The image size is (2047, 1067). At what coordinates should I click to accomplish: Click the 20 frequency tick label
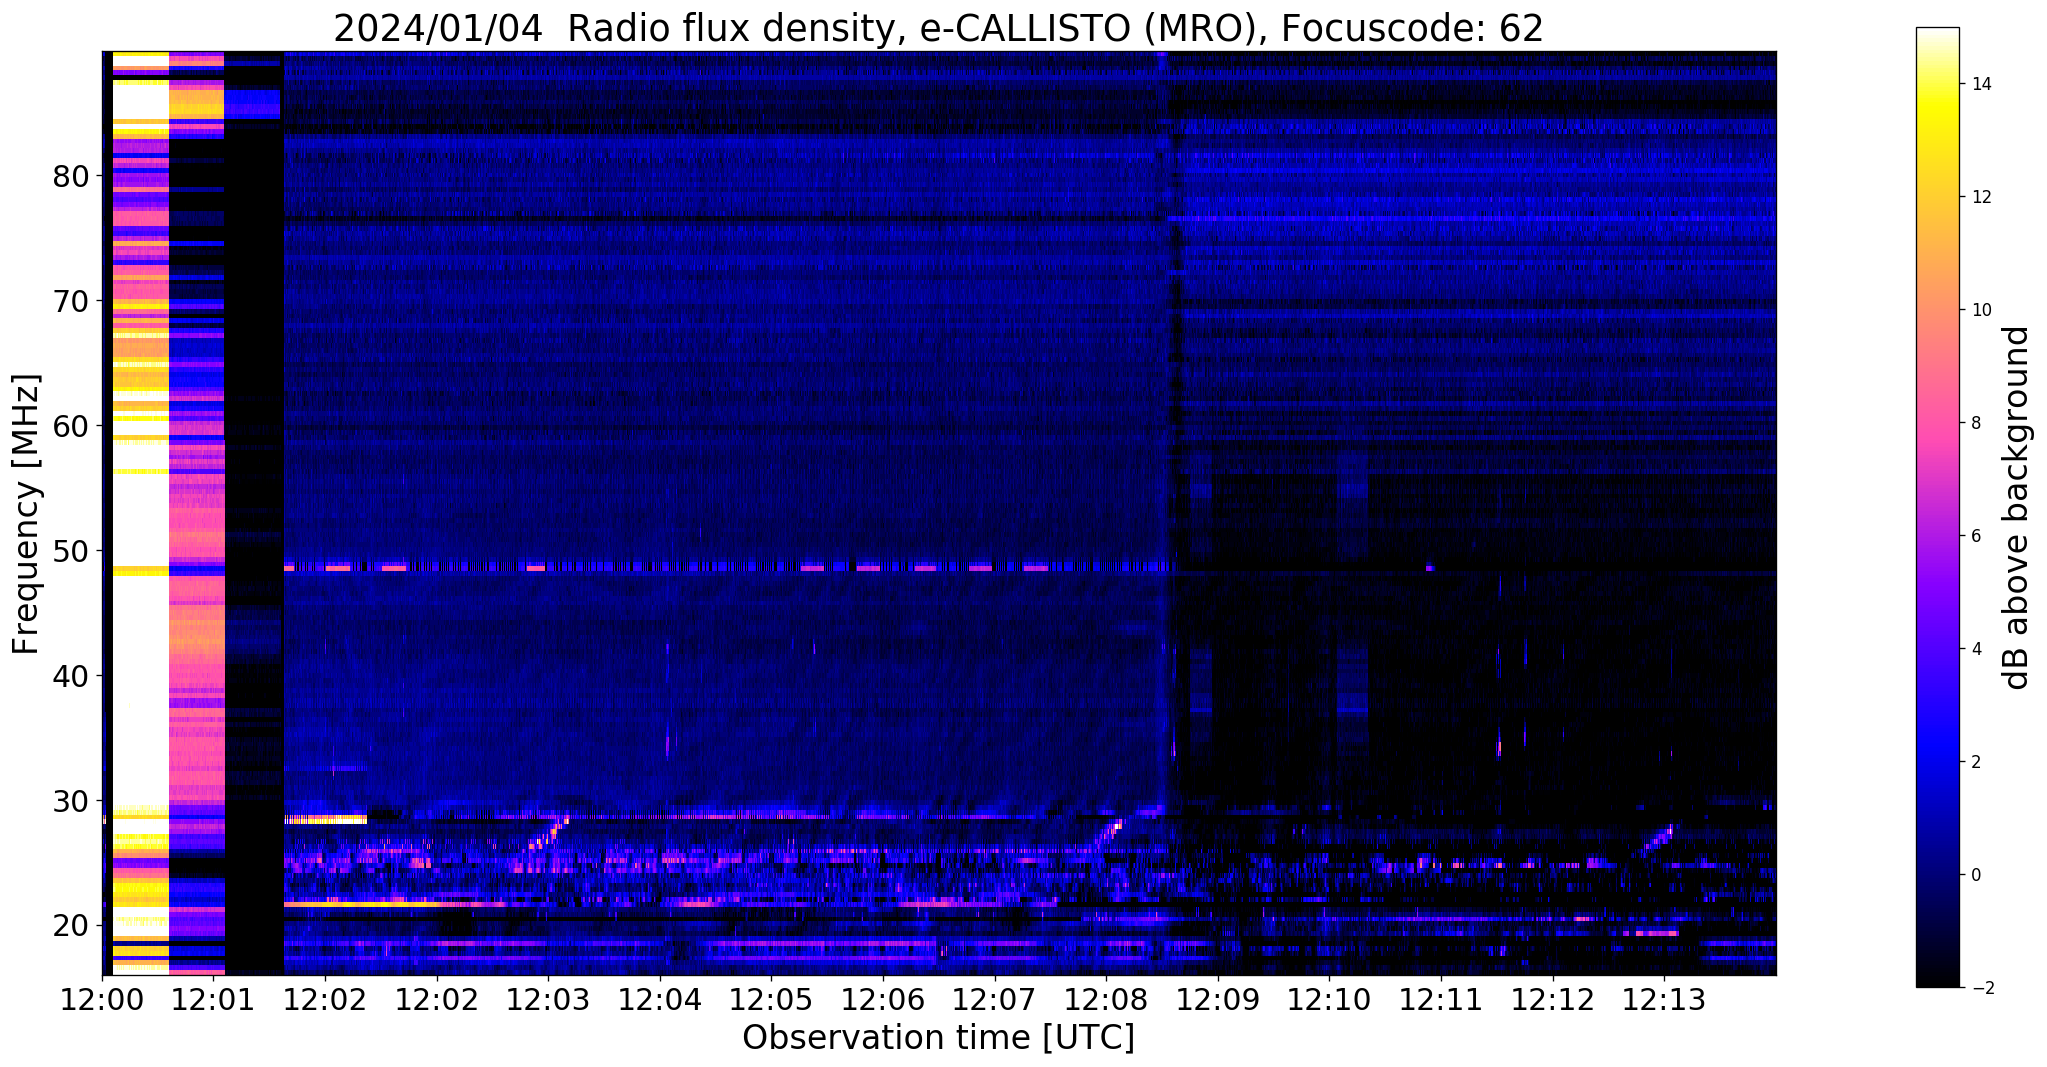[72, 926]
